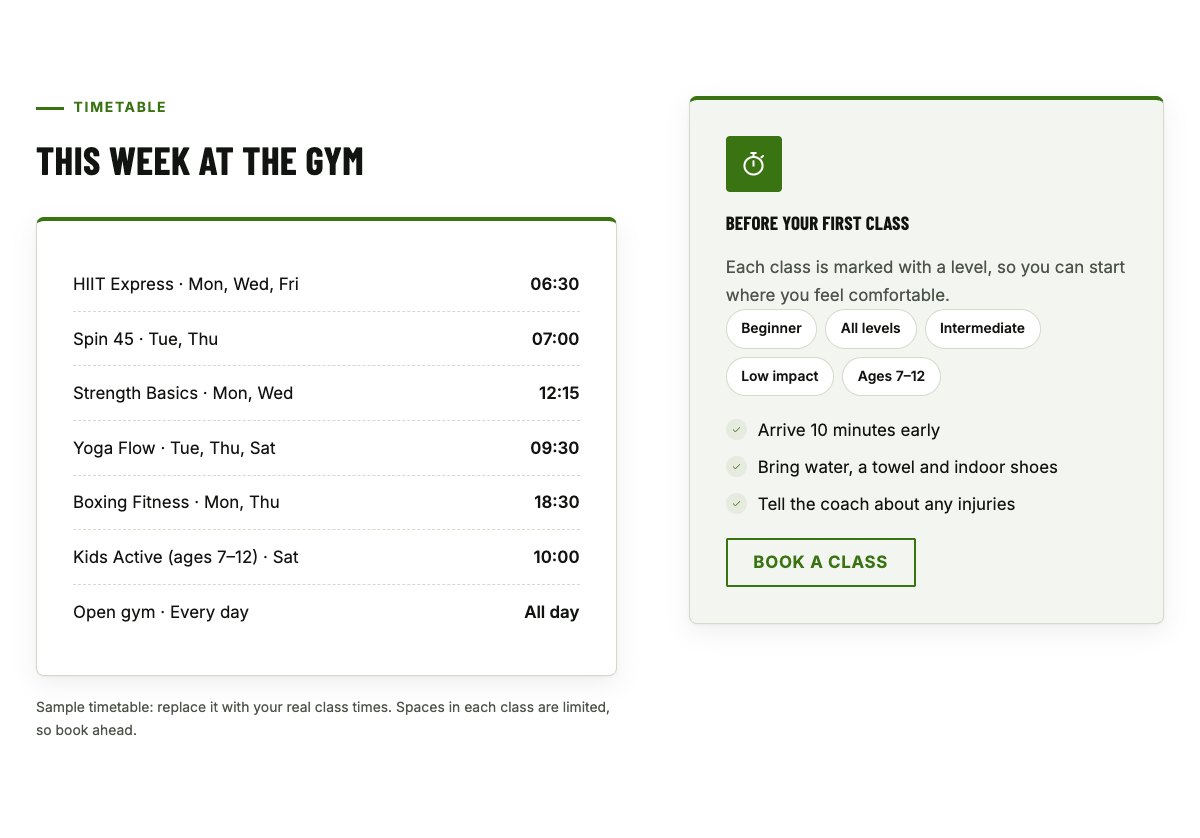Click the green stopwatch icon
Screen dimensions: 1200x838
[x=754, y=164]
